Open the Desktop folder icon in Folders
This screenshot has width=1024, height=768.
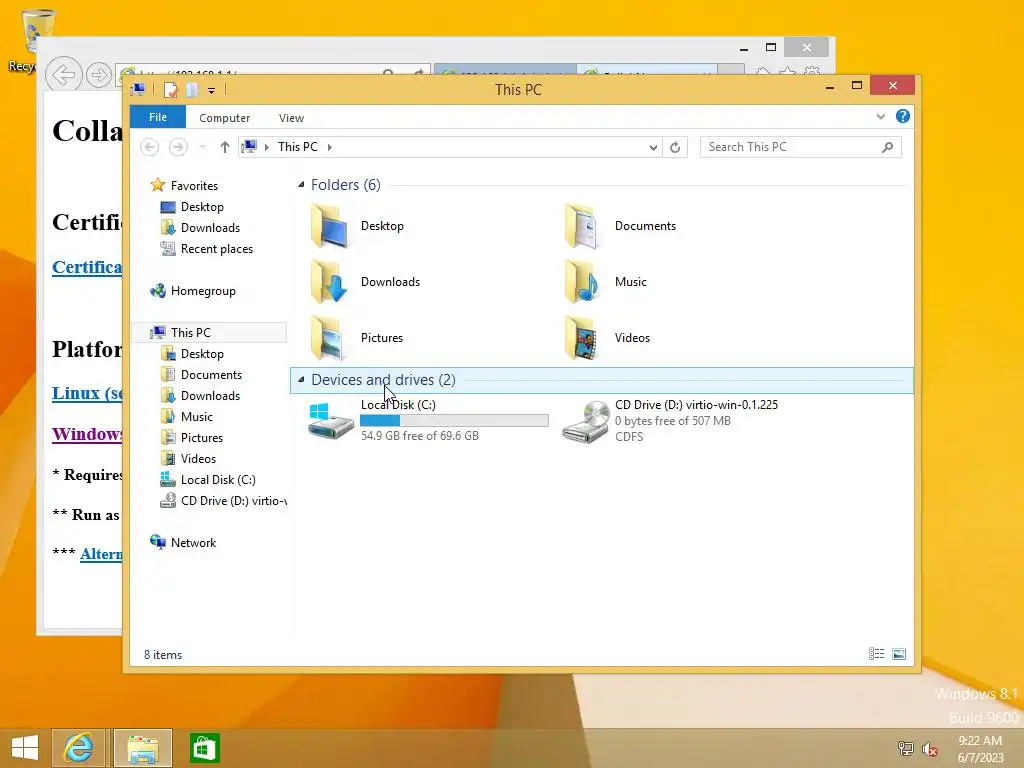pos(329,226)
